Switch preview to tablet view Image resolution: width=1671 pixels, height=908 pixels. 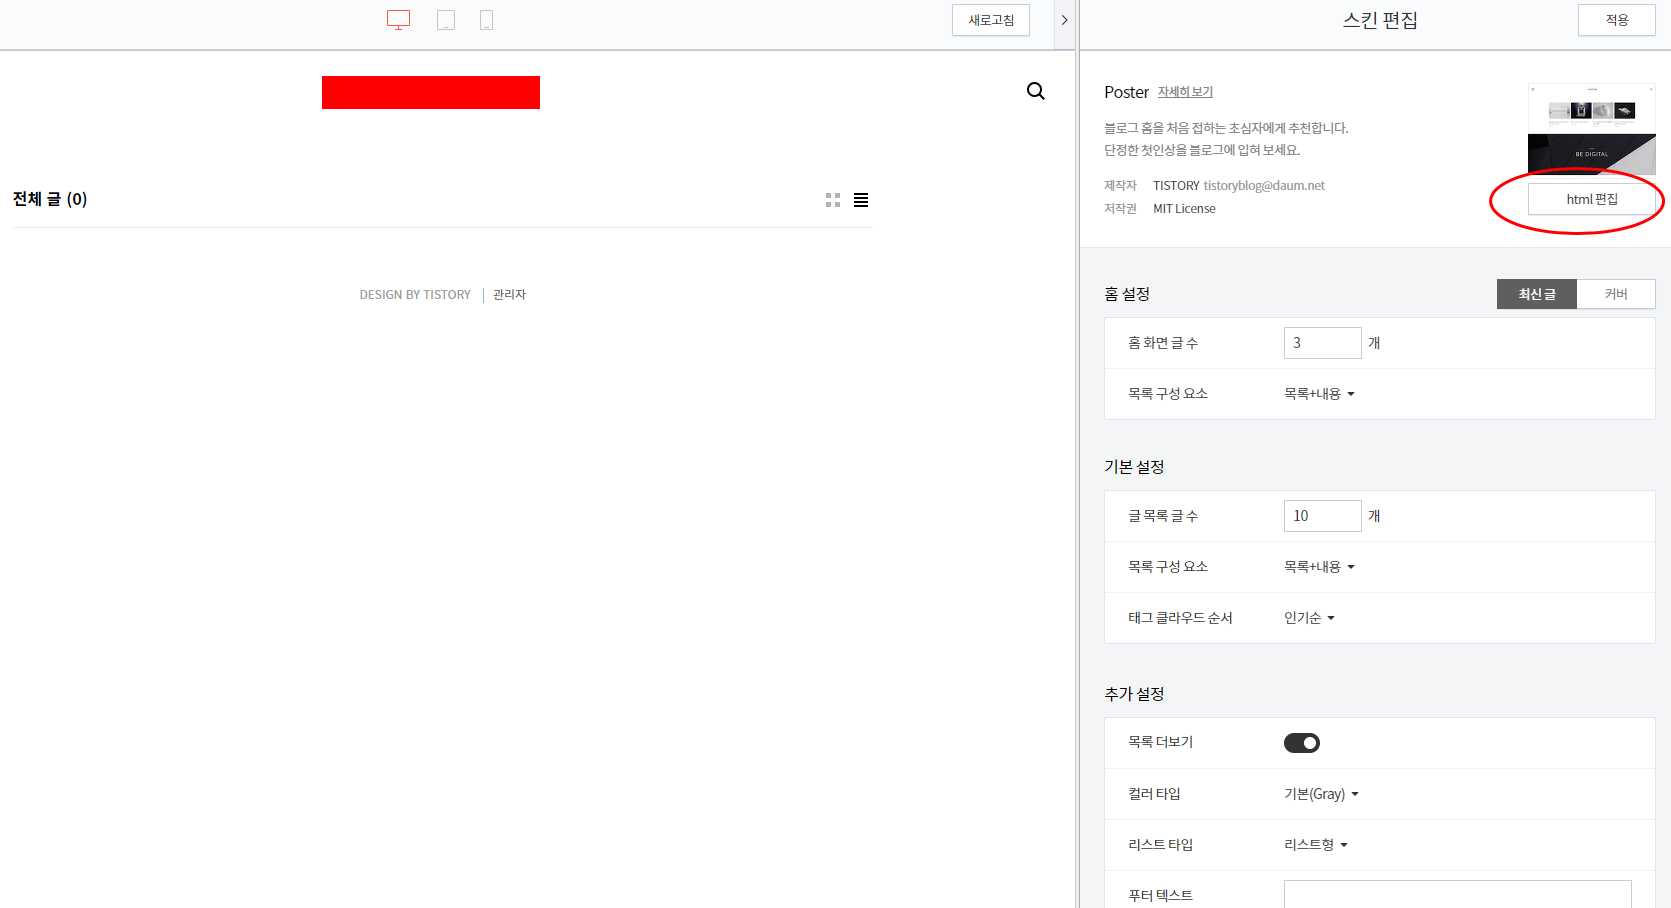pyautogui.click(x=446, y=20)
